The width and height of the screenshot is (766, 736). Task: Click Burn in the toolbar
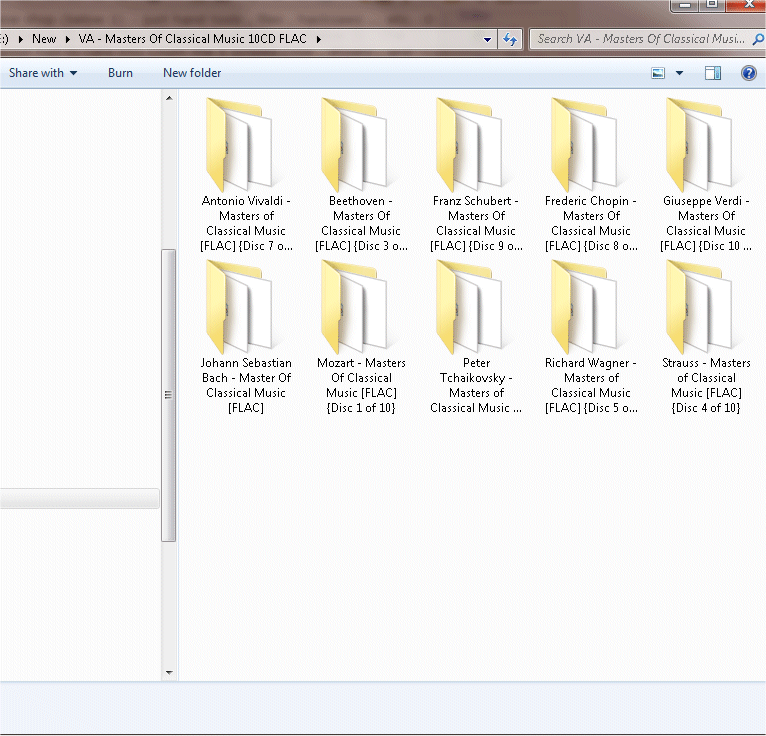click(x=120, y=73)
